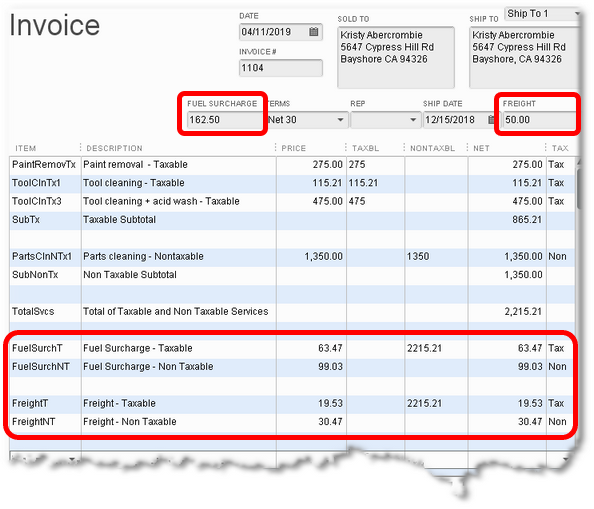
Task: Select the Invoice # 1104 field
Action: (281, 68)
